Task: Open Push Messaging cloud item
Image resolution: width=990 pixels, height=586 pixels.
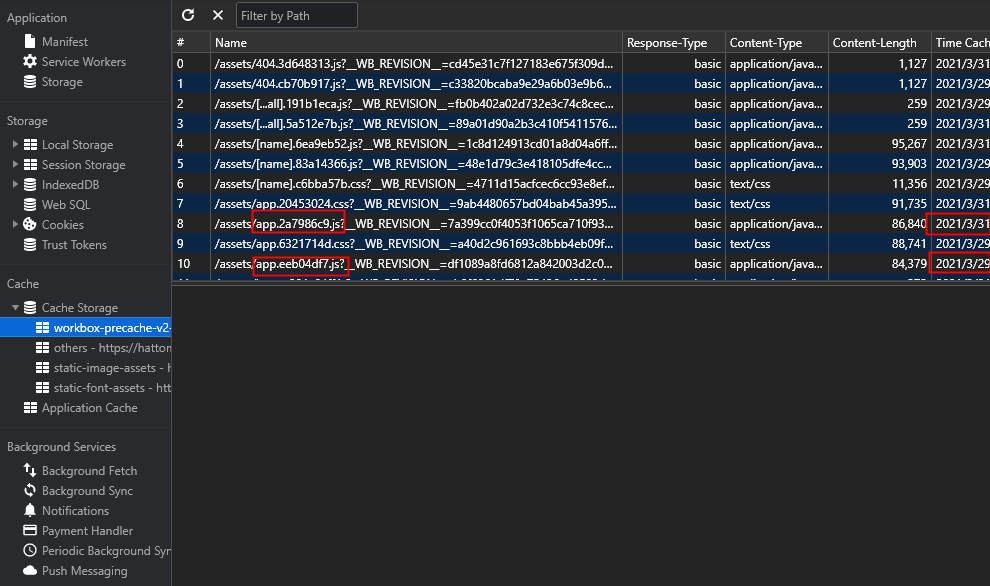Action: coord(84,571)
